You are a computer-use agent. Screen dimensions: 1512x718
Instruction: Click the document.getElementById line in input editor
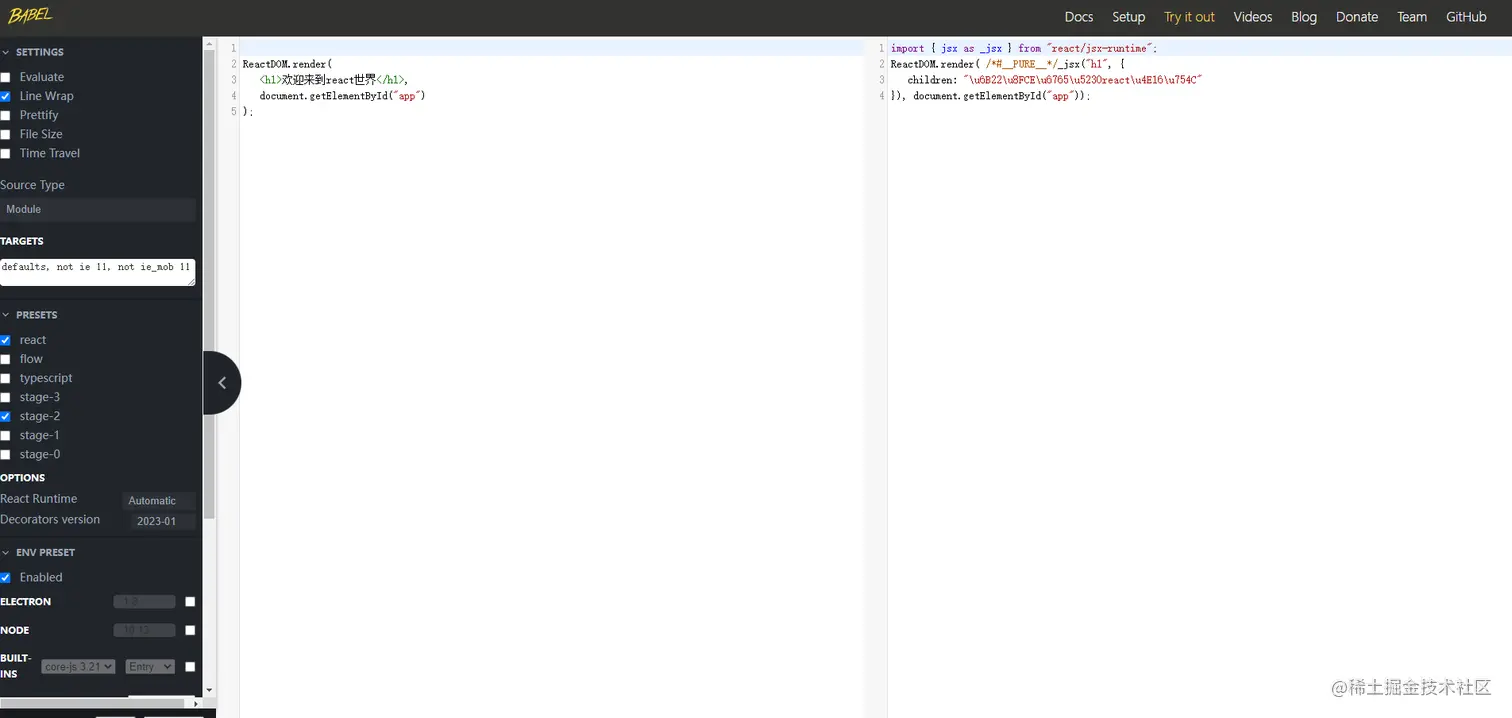point(342,96)
